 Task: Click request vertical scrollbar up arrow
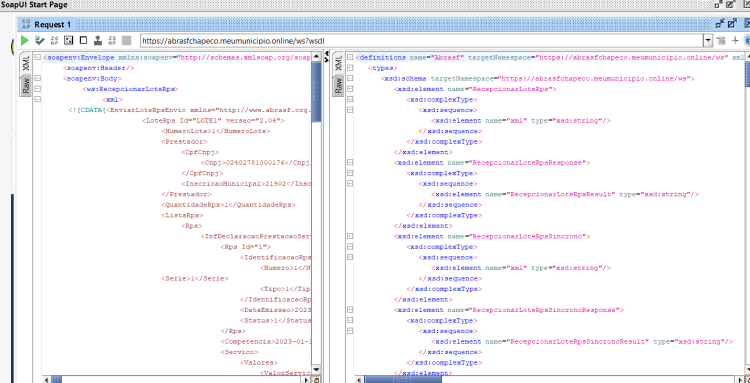[316, 56]
